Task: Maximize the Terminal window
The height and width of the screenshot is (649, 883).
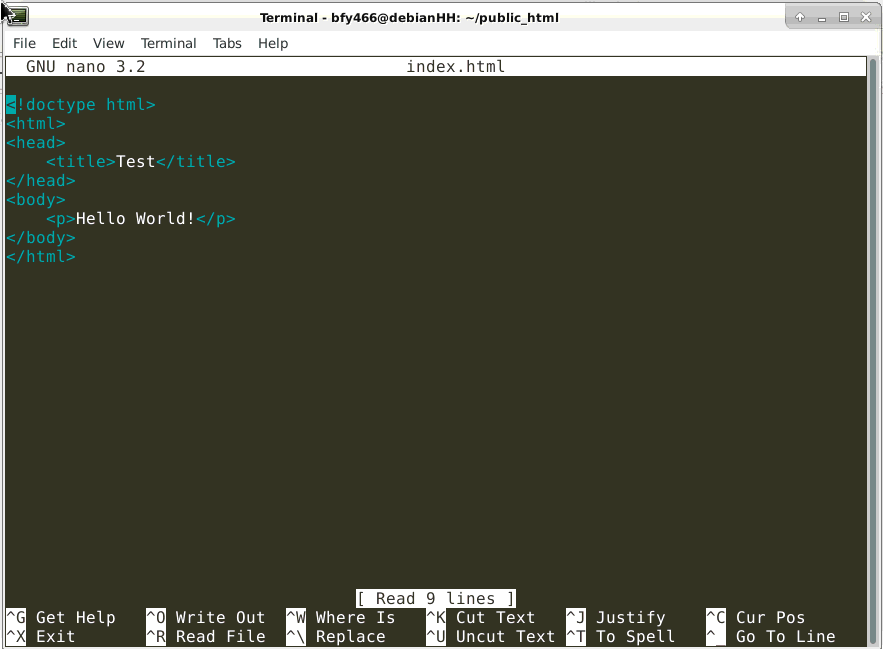Action: tap(843, 17)
